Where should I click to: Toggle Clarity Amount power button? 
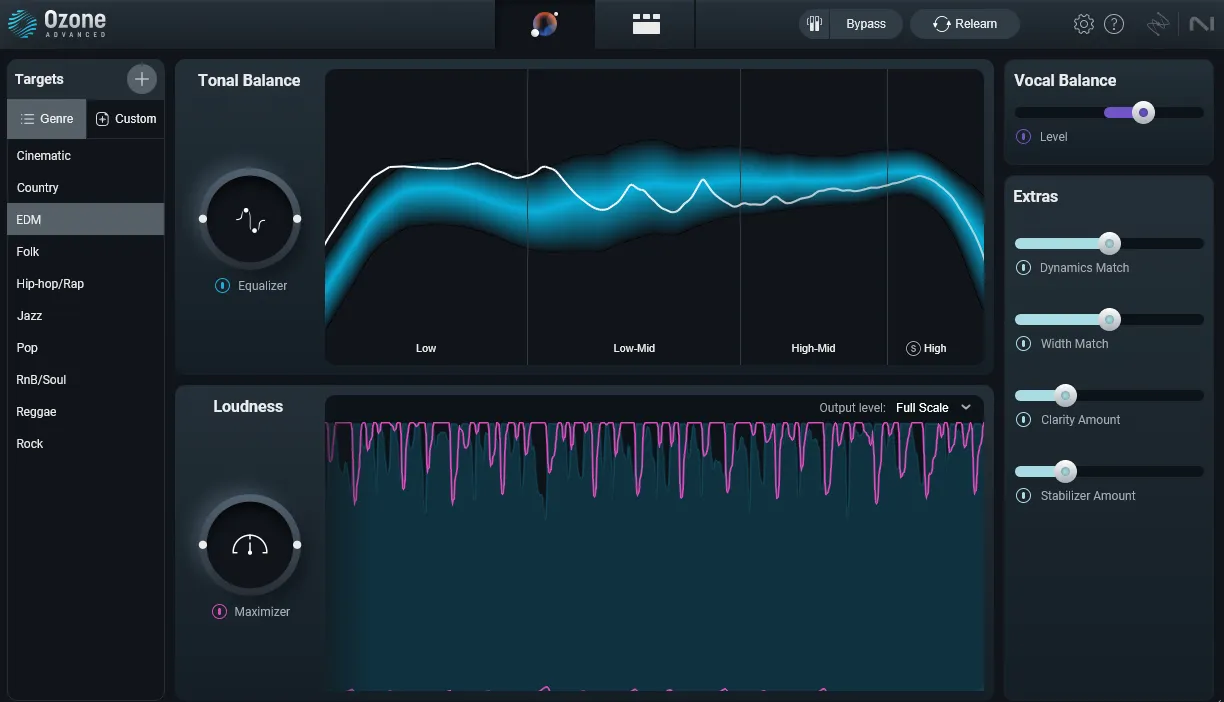(1023, 420)
